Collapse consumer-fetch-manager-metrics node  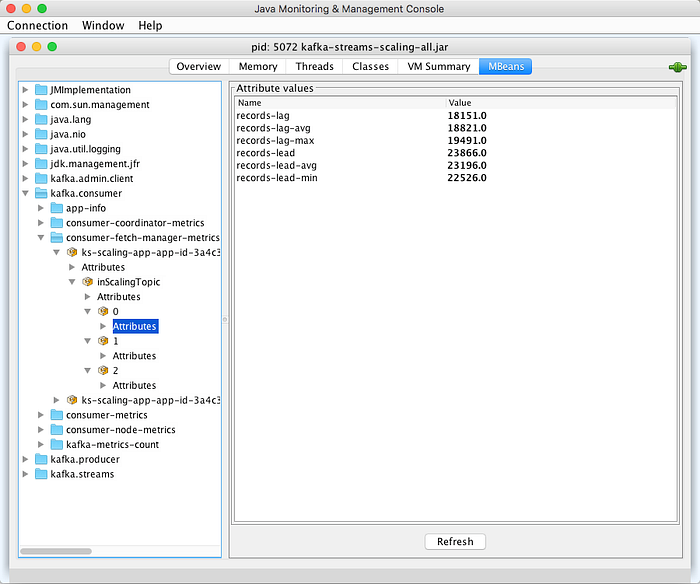[41, 238]
